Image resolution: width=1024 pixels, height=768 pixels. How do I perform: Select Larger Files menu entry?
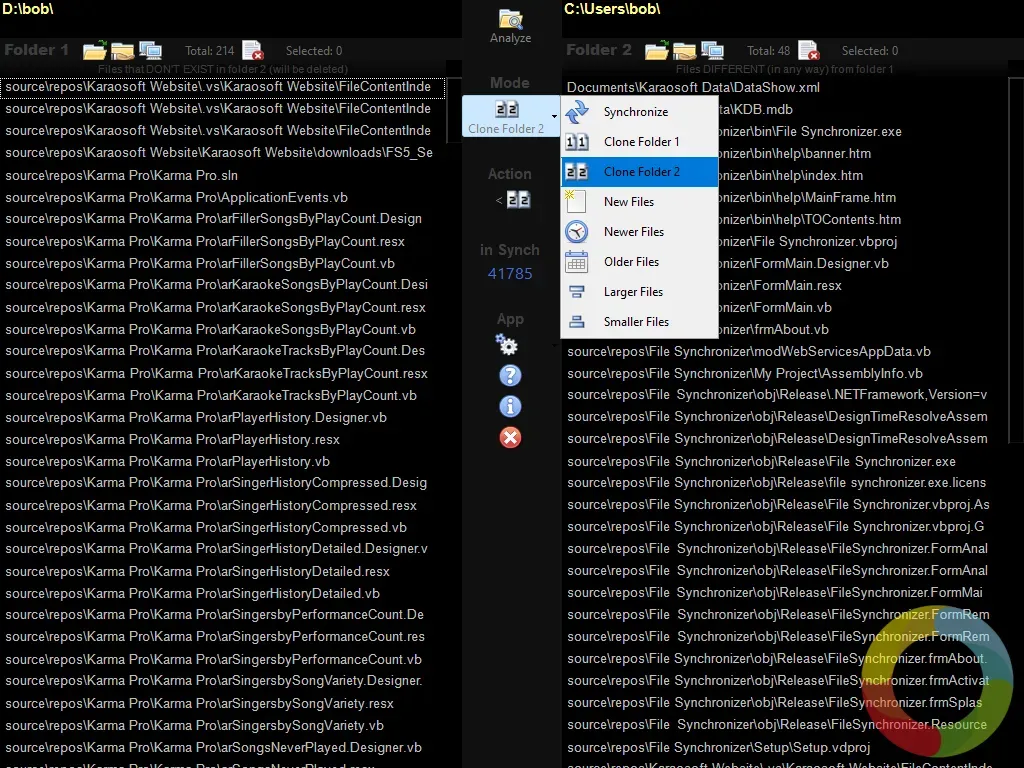coord(639,292)
